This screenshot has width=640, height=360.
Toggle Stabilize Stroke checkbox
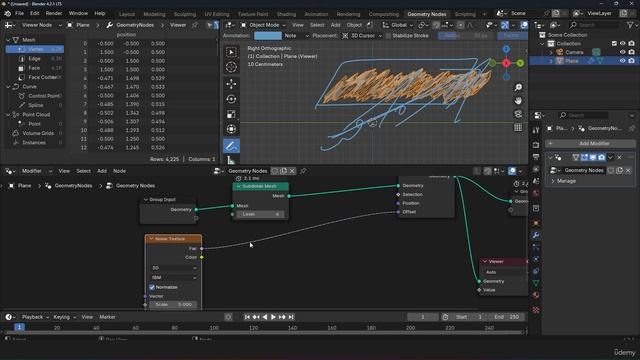click(388, 36)
